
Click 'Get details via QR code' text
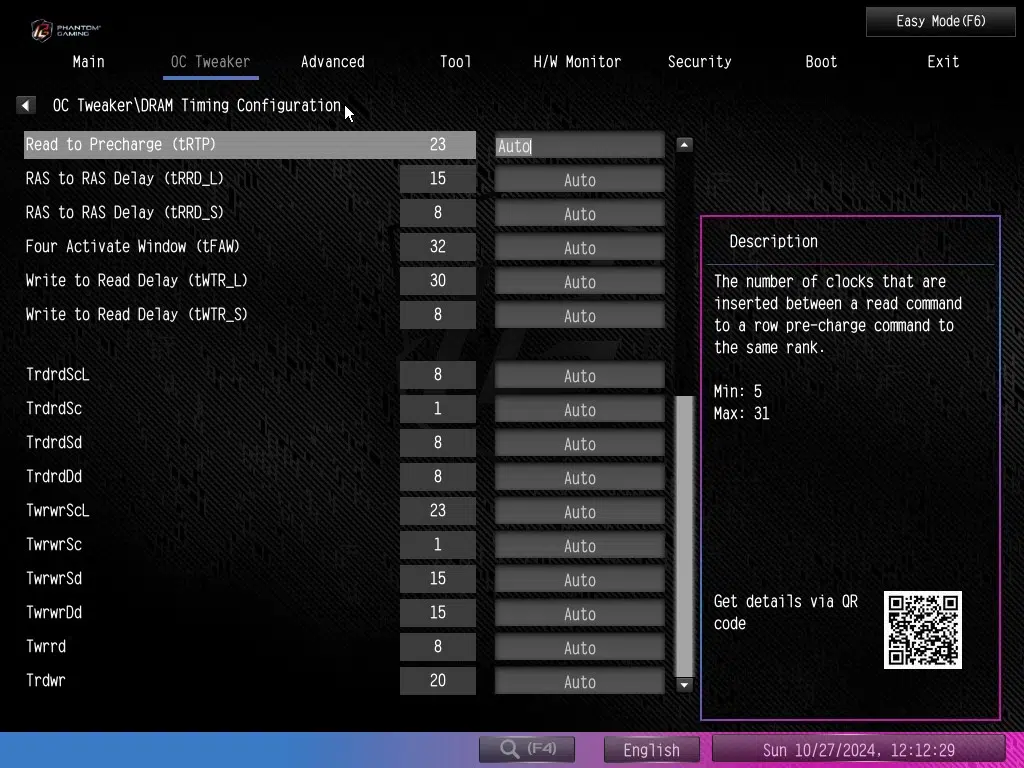point(786,612)
